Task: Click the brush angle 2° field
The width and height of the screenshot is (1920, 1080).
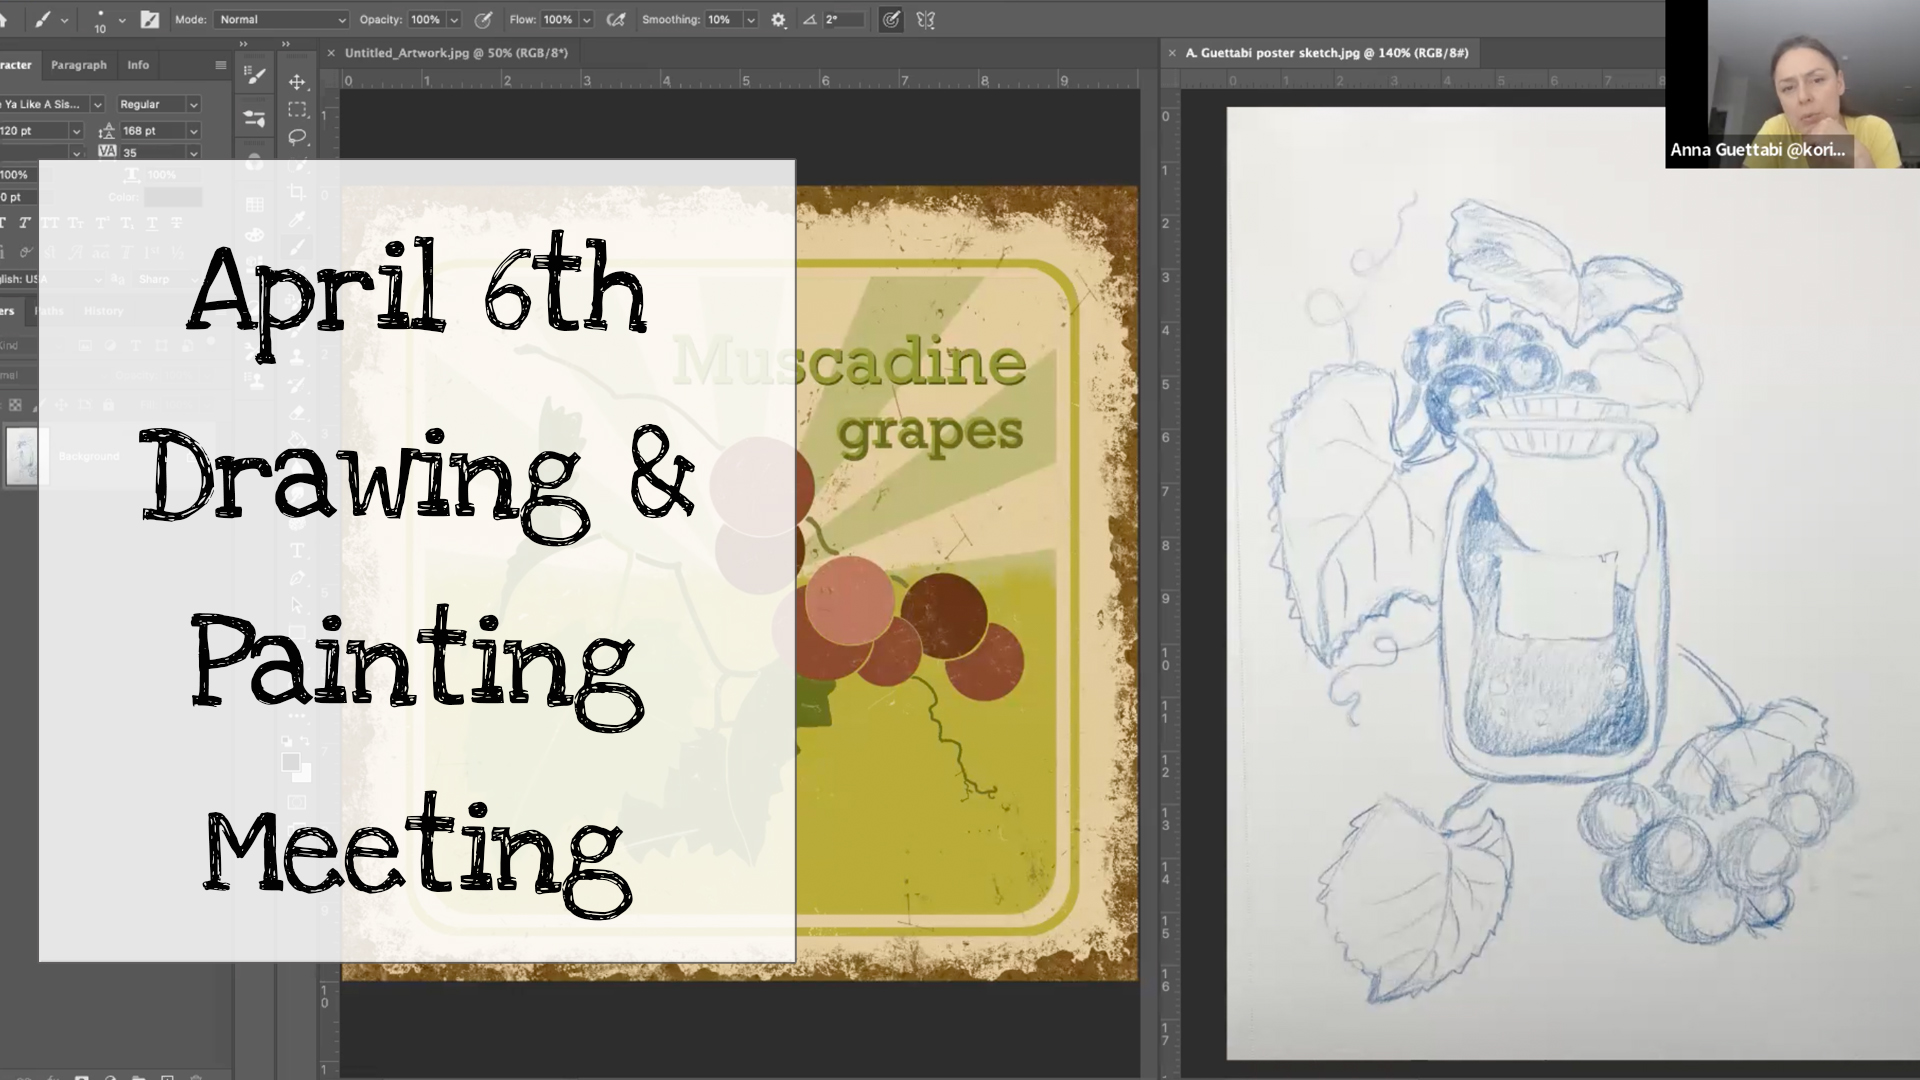Action: 844,19
